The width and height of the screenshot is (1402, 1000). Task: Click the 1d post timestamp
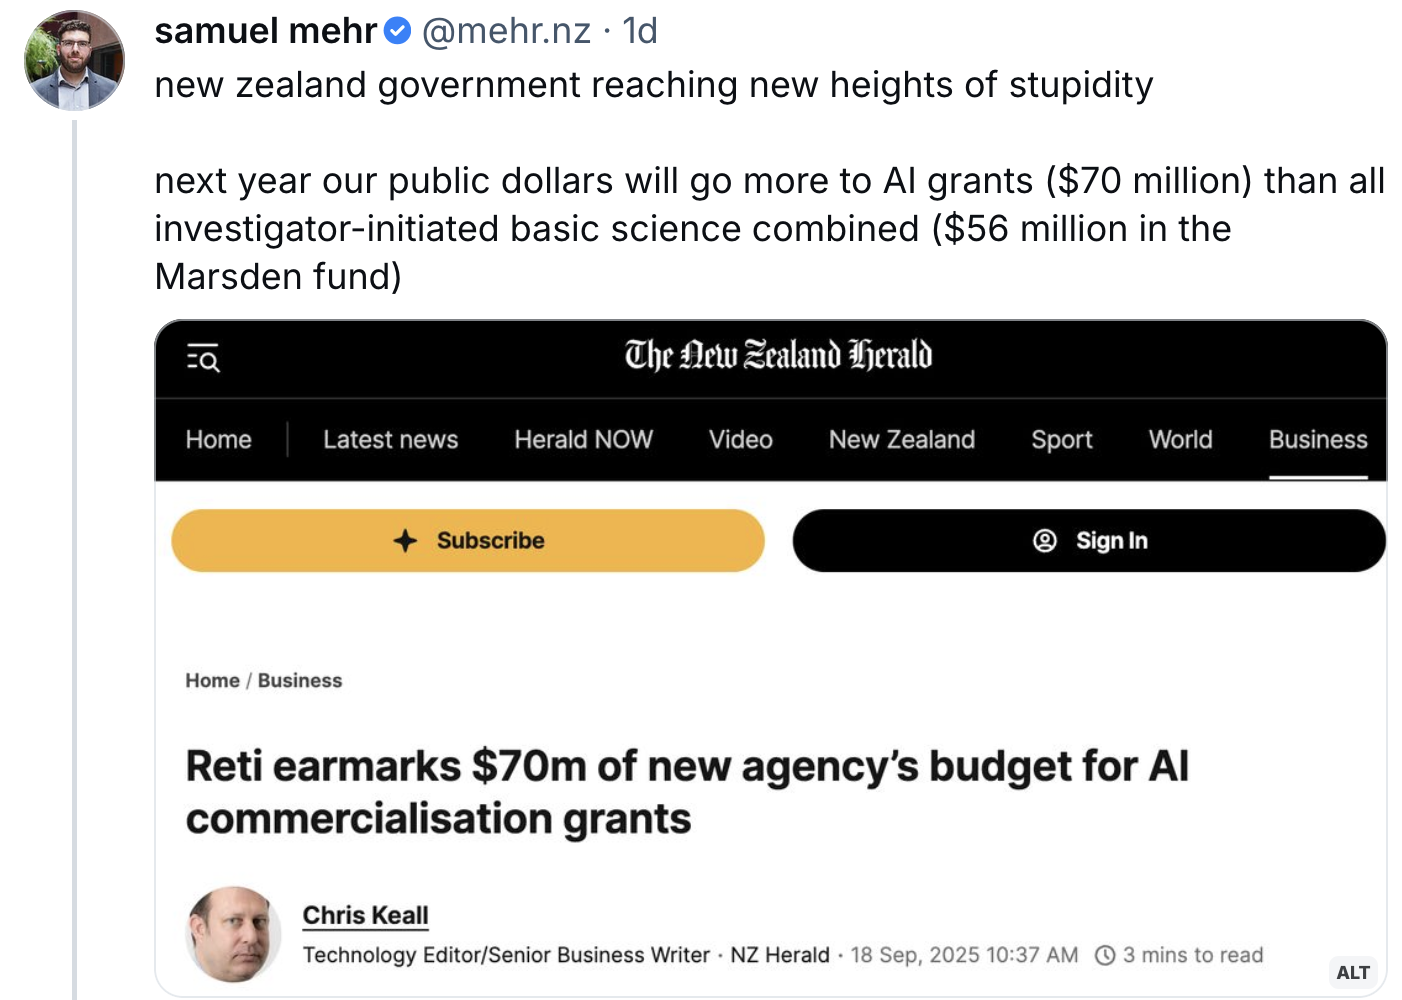tap(640, 31)
